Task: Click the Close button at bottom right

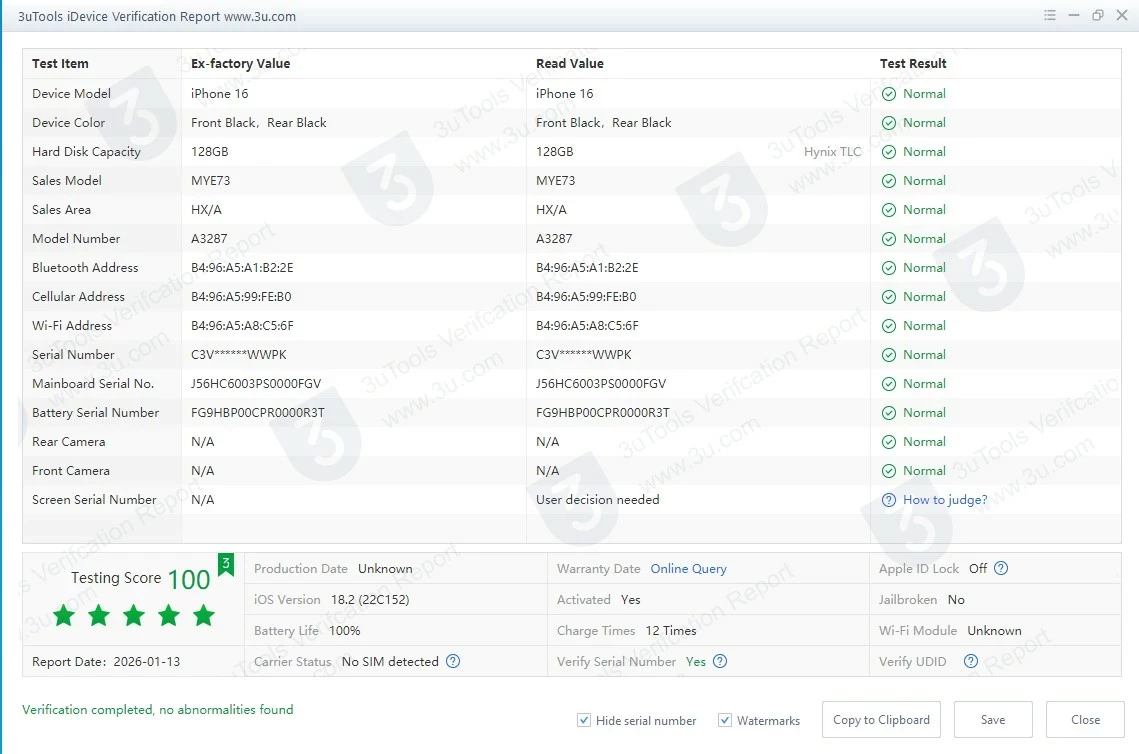Action: pos(1085,720)
